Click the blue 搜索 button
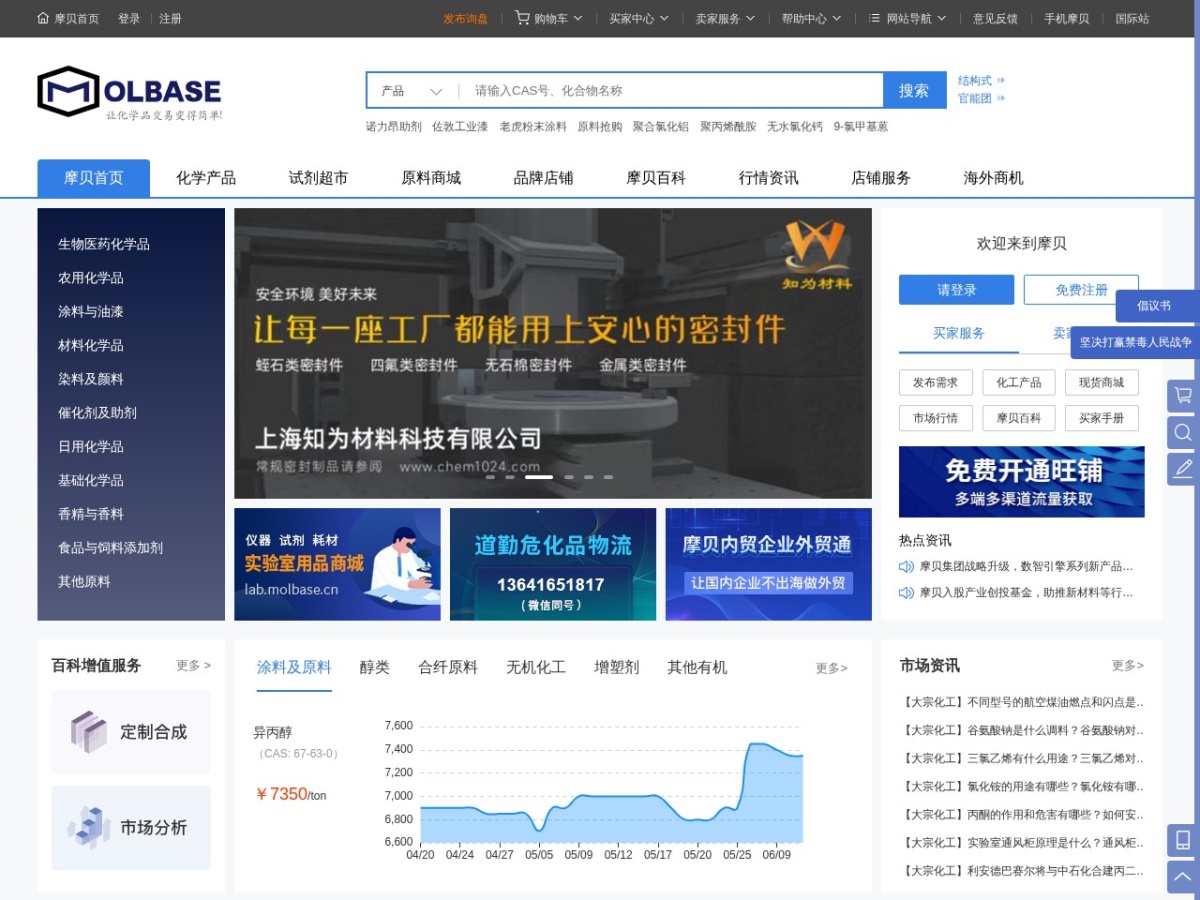The width and height of the screenshot is (1200, 900). tap(914, 90)
